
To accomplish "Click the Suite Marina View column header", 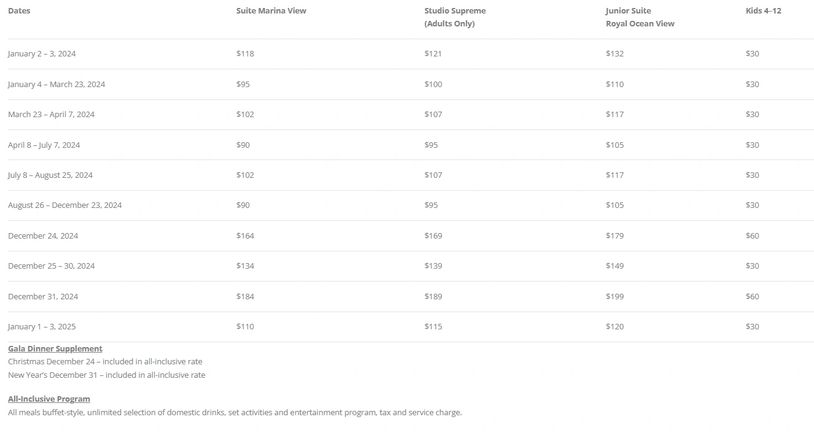I will (271, 11).
